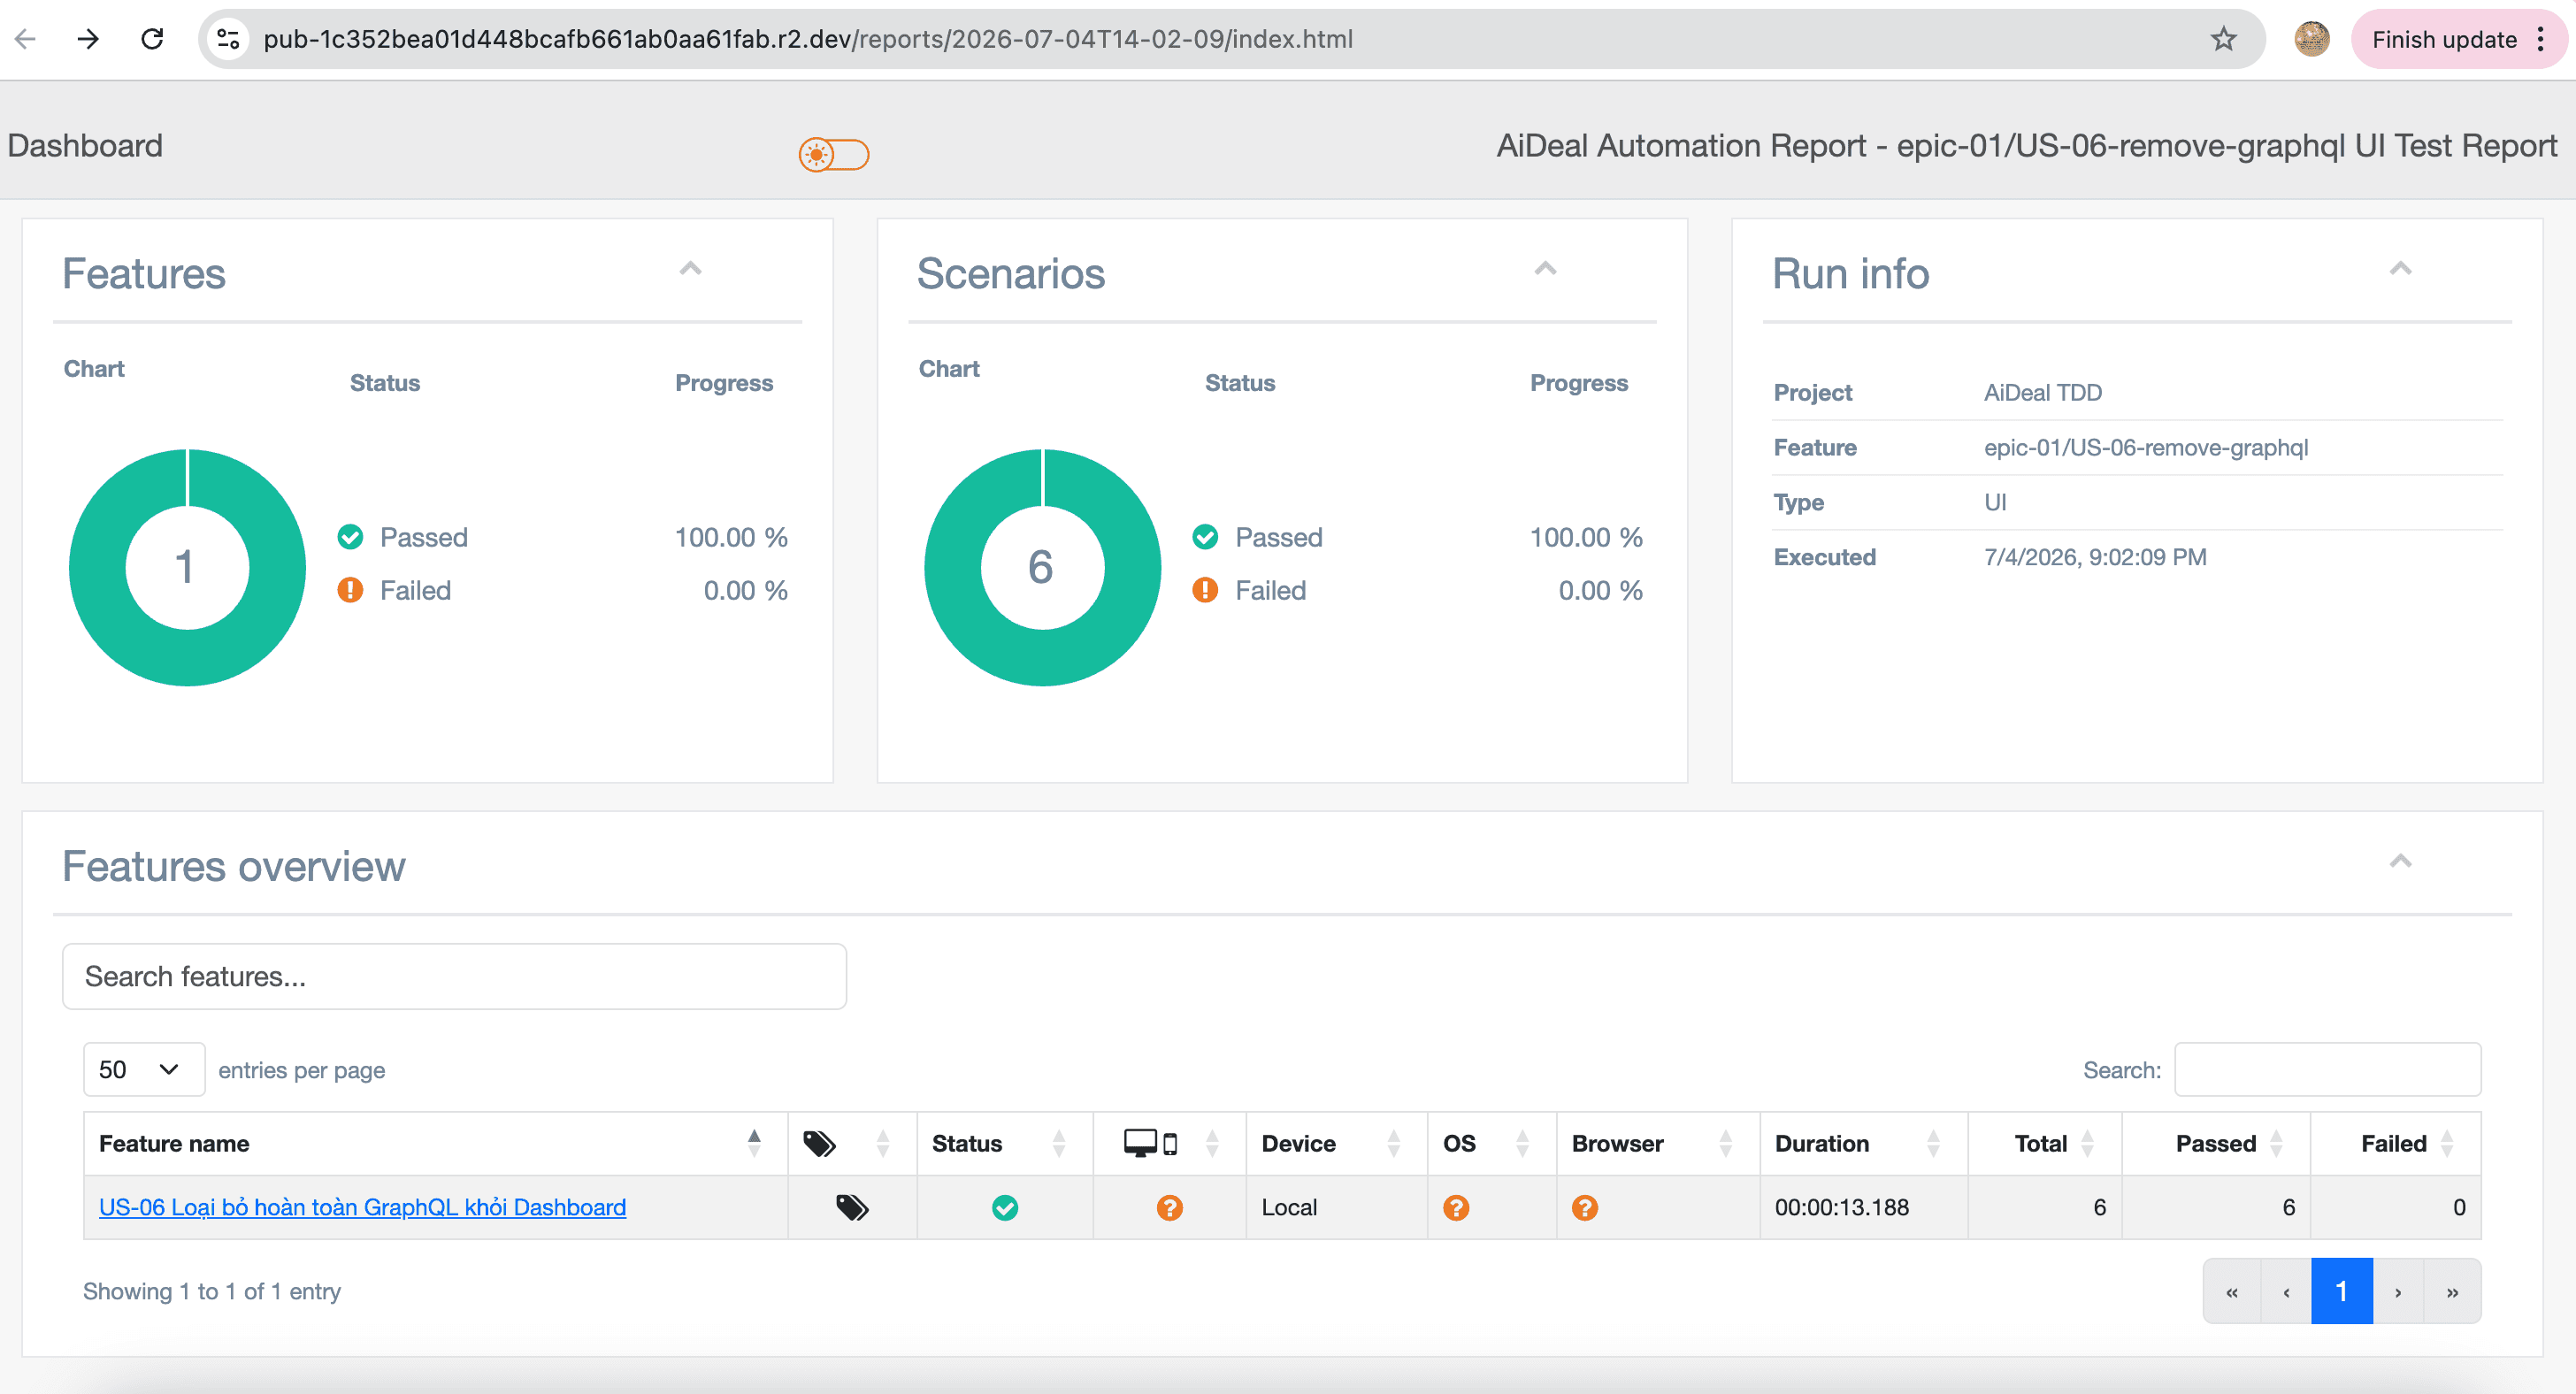Click unknown device-type icon in US-06 row

click(x=1169, y=1208)
